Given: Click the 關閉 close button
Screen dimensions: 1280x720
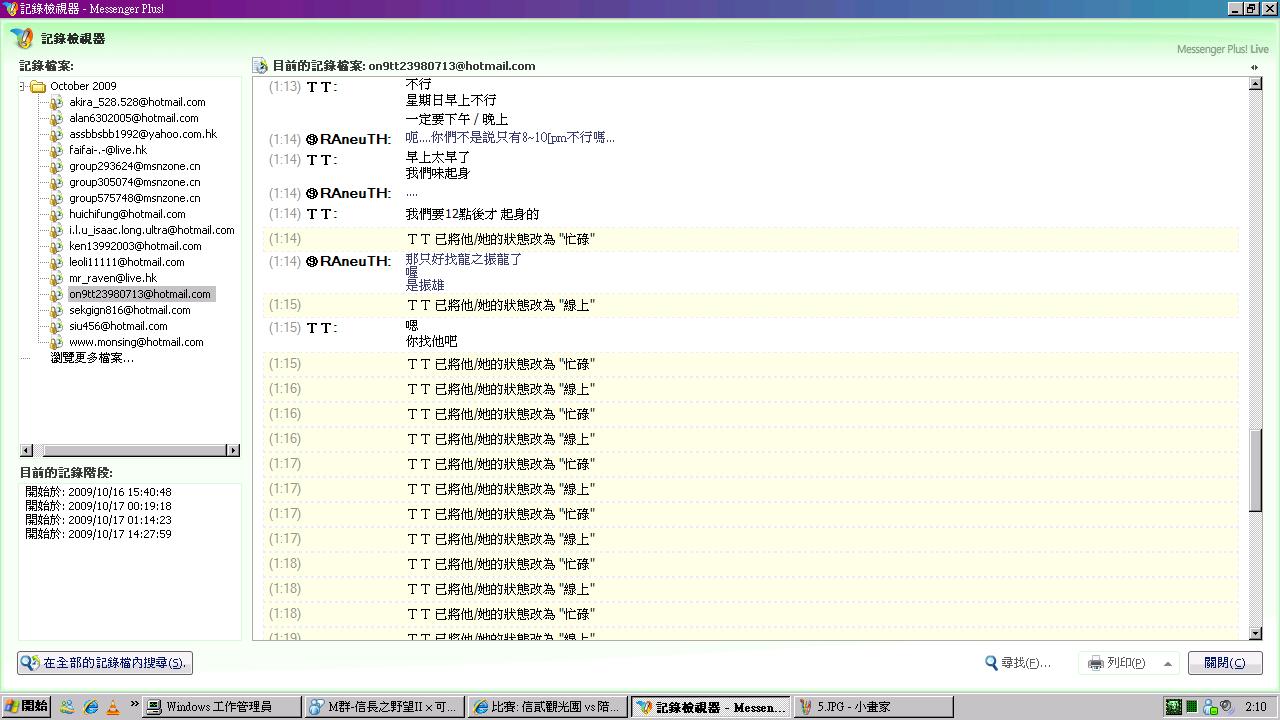Looking at the screenshot, I should pos(1225,663).
